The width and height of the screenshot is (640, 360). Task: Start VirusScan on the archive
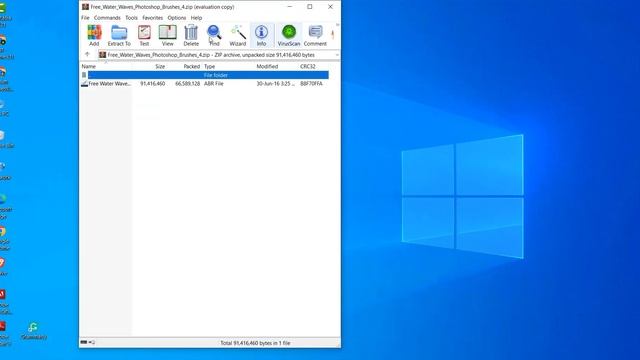[289, 35]
